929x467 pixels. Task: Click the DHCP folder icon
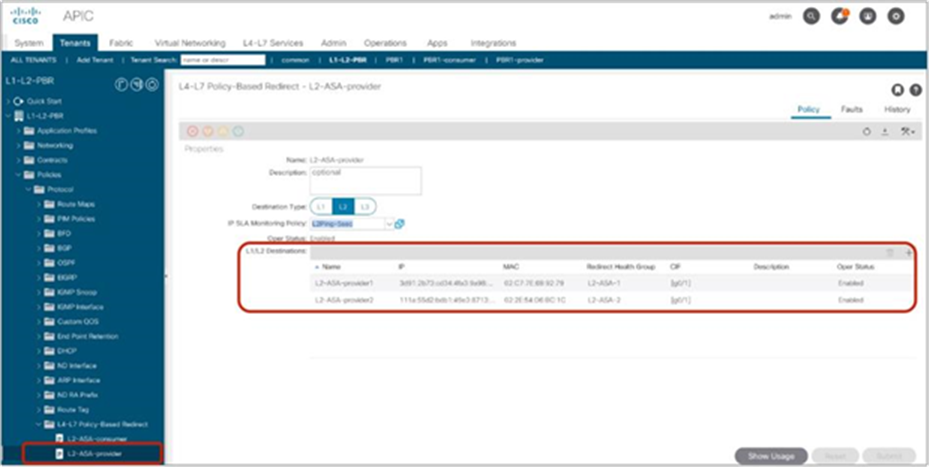coord(50,351)
